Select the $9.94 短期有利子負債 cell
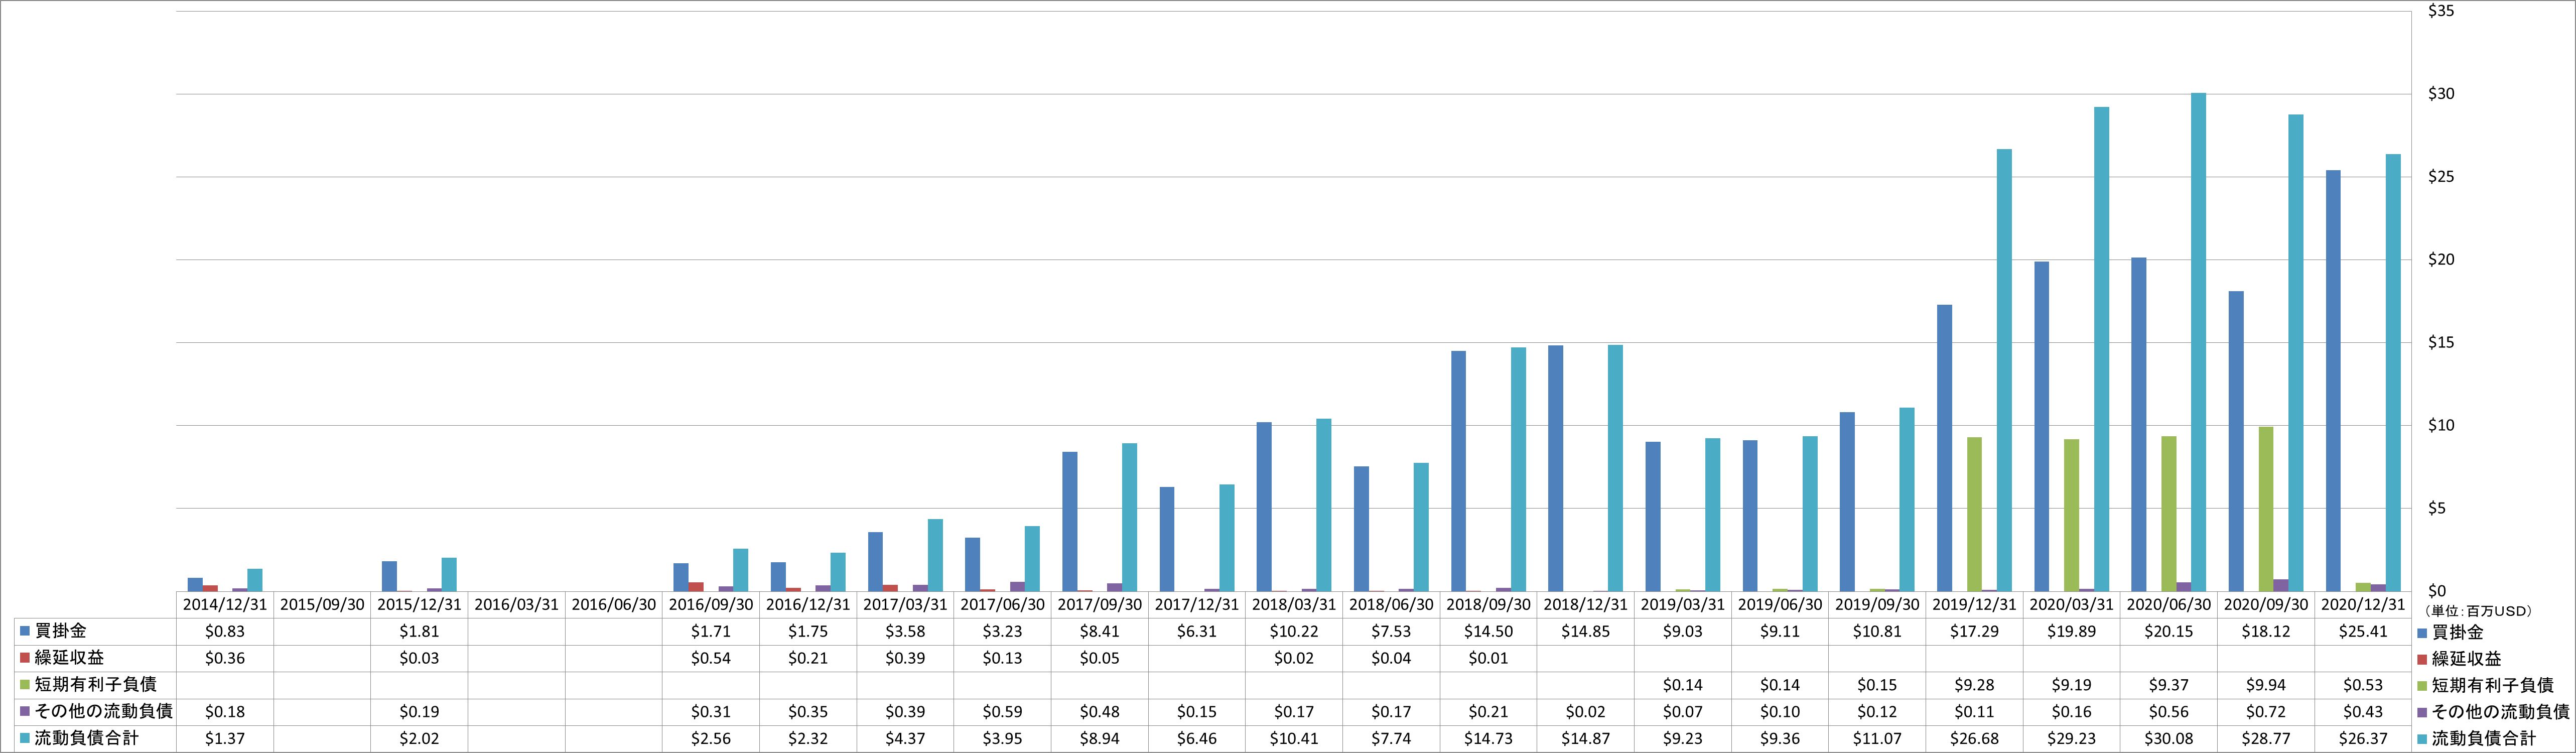The image size is (2576, 753). coord(2265,685)
